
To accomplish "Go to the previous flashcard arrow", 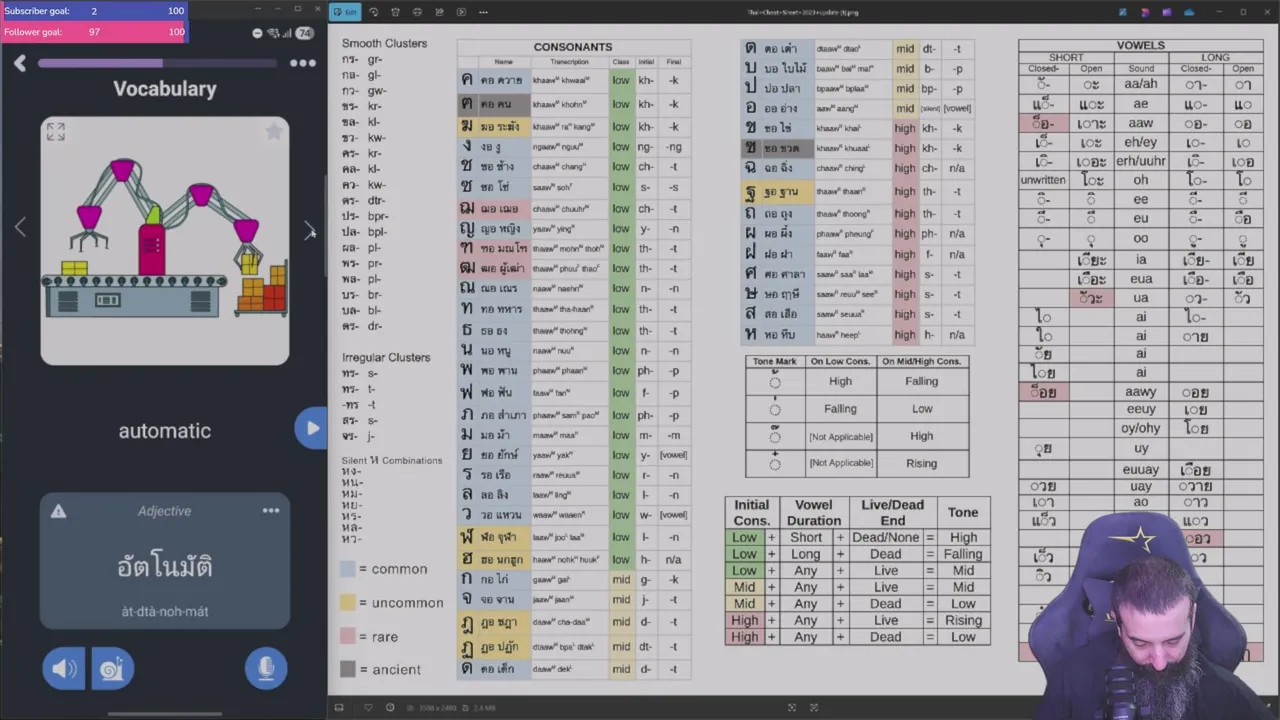I will pyautogui.click(x=20, y=227).
